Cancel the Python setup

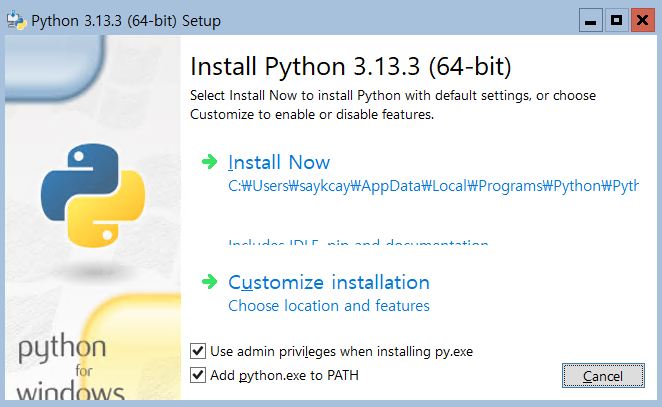pyautogui.click(x=603, y=375)
